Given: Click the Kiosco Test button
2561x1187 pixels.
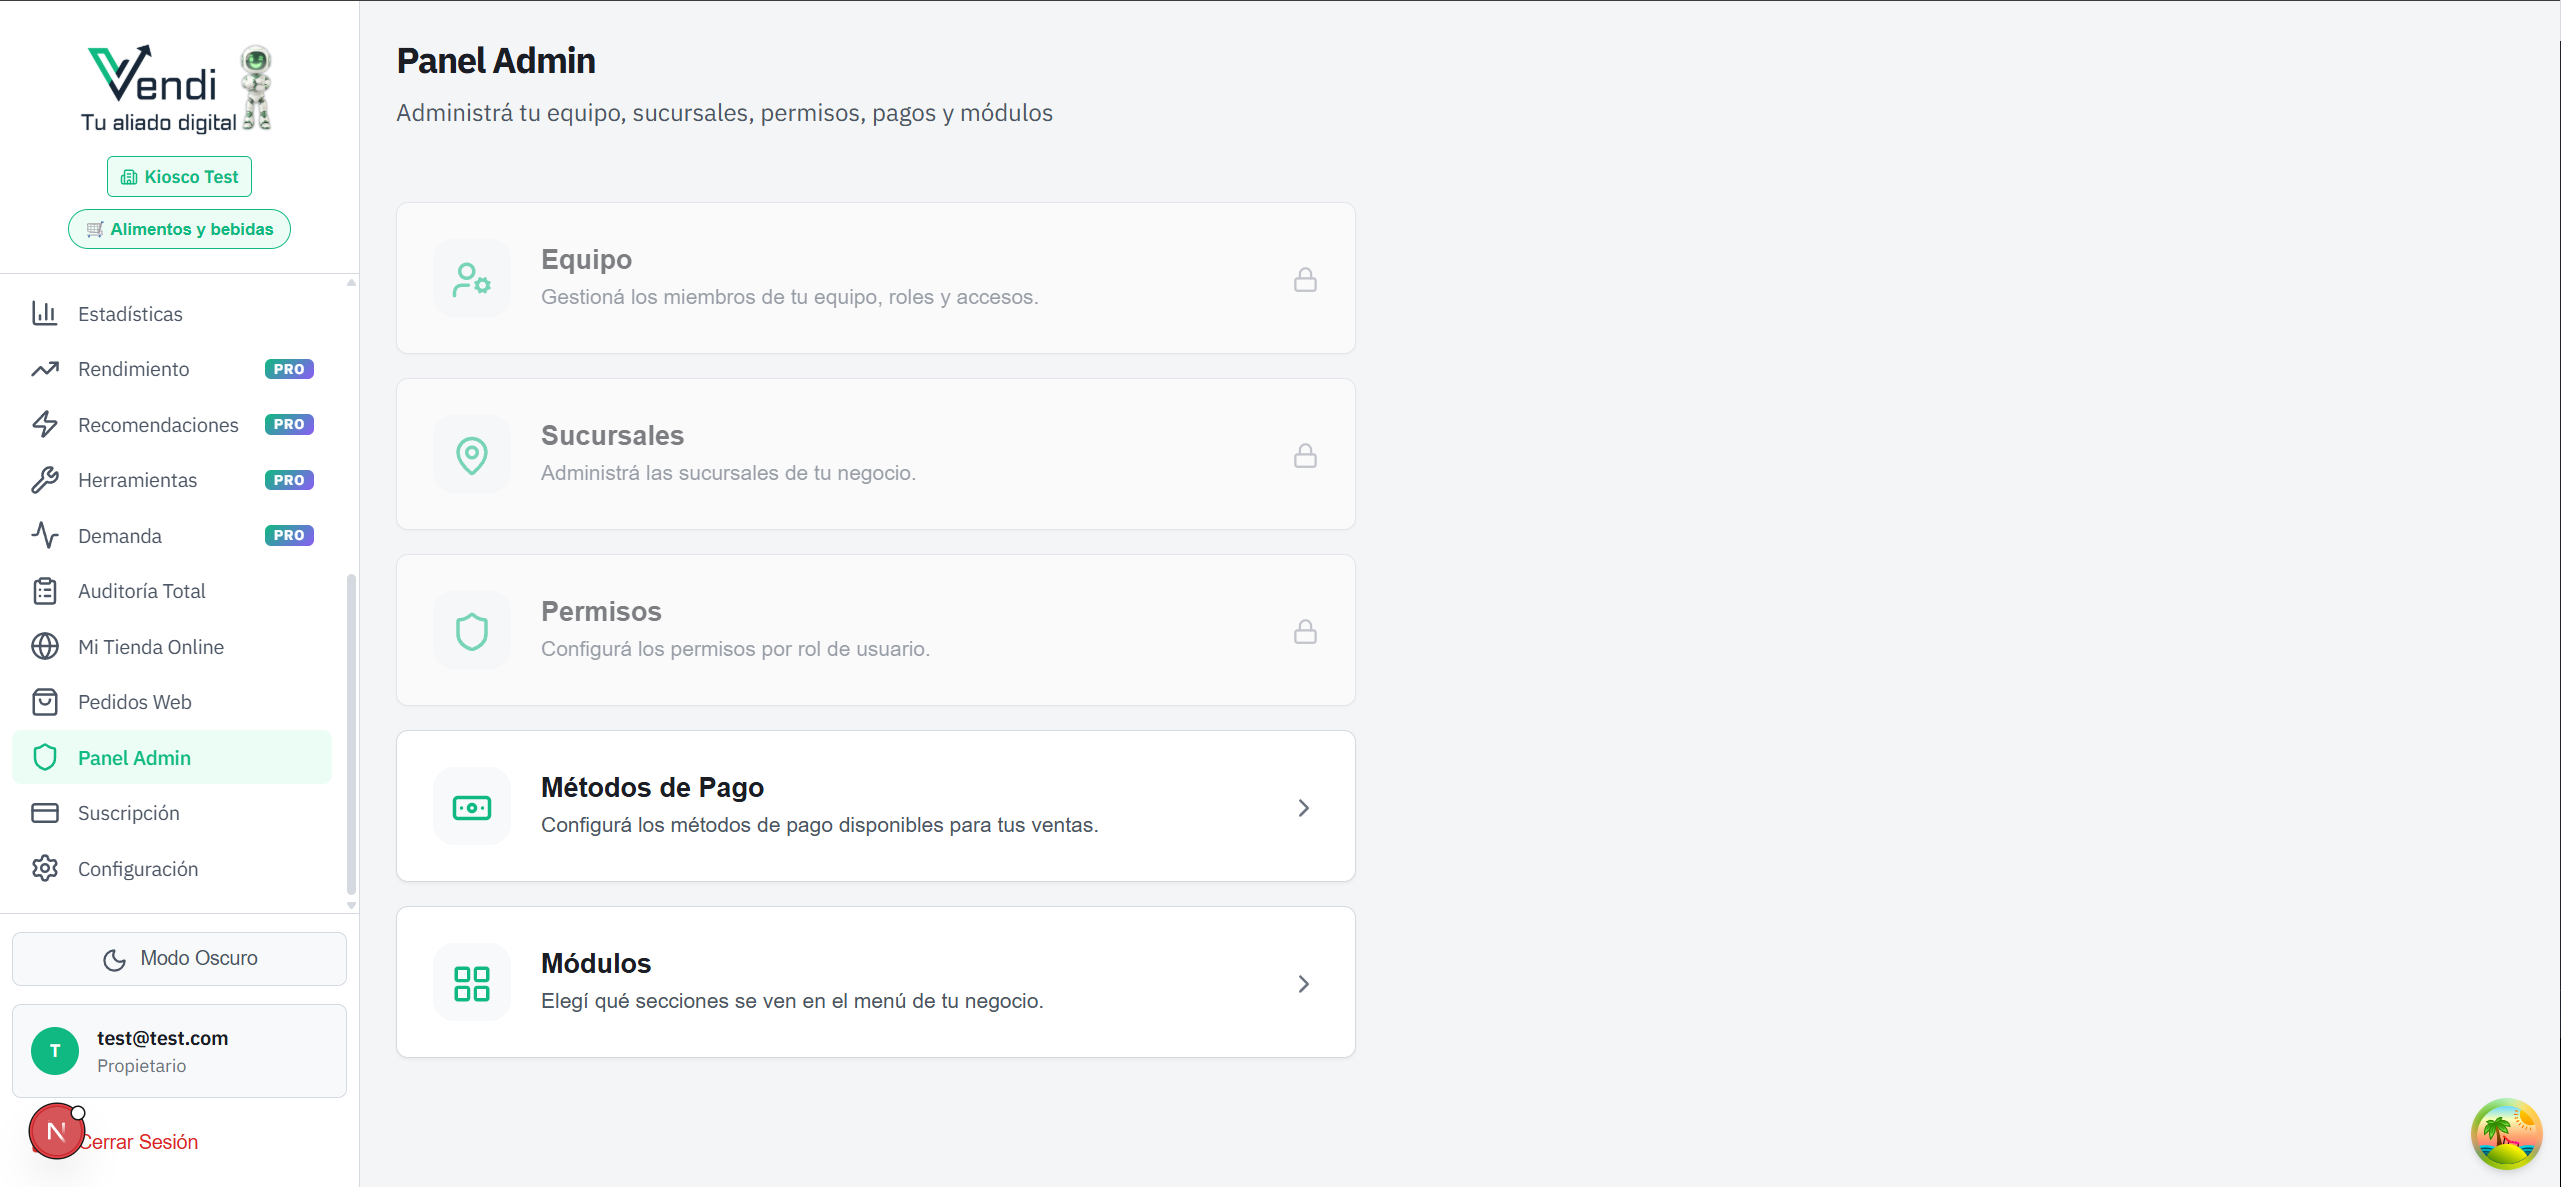Looking at the screenshot, I should (179, 176).
